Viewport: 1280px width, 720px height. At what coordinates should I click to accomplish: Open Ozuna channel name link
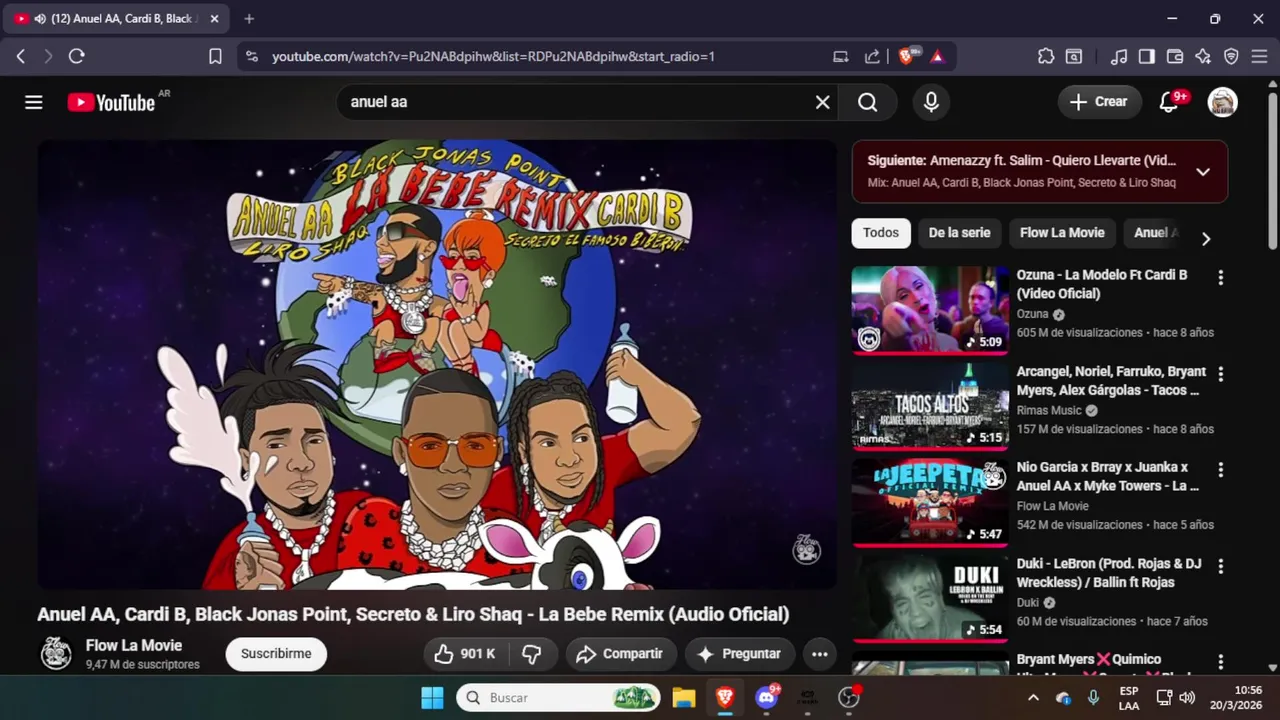click(x=1033, y=314)
